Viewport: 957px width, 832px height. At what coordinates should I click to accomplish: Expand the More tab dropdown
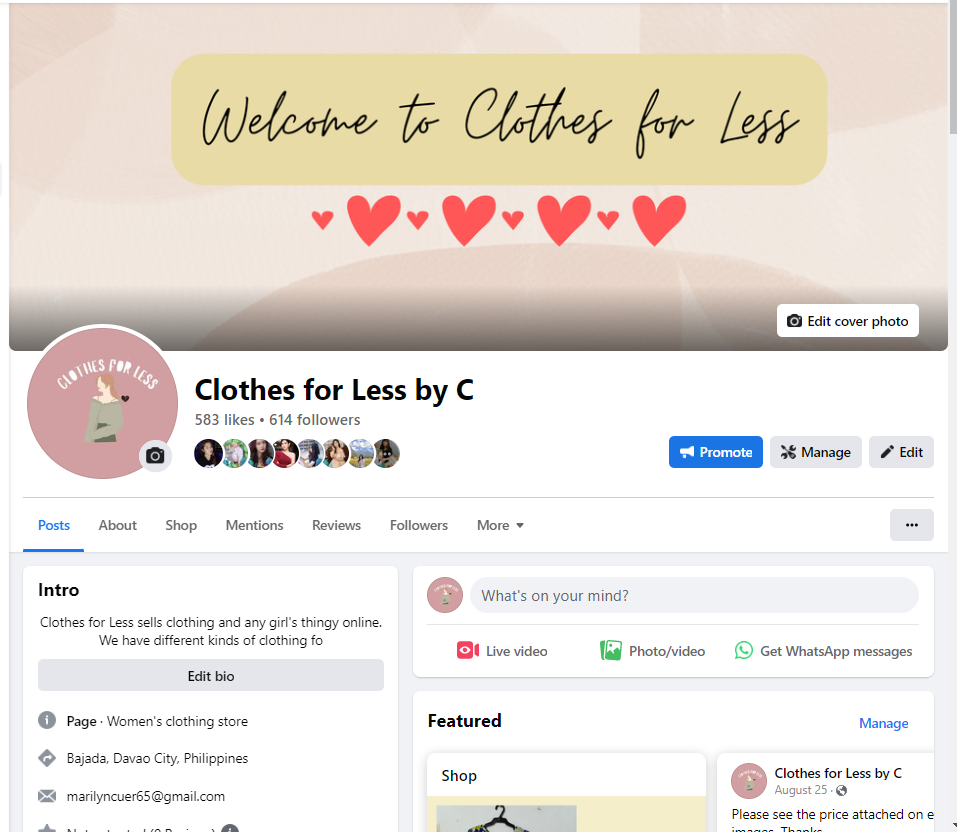[500, 525]
